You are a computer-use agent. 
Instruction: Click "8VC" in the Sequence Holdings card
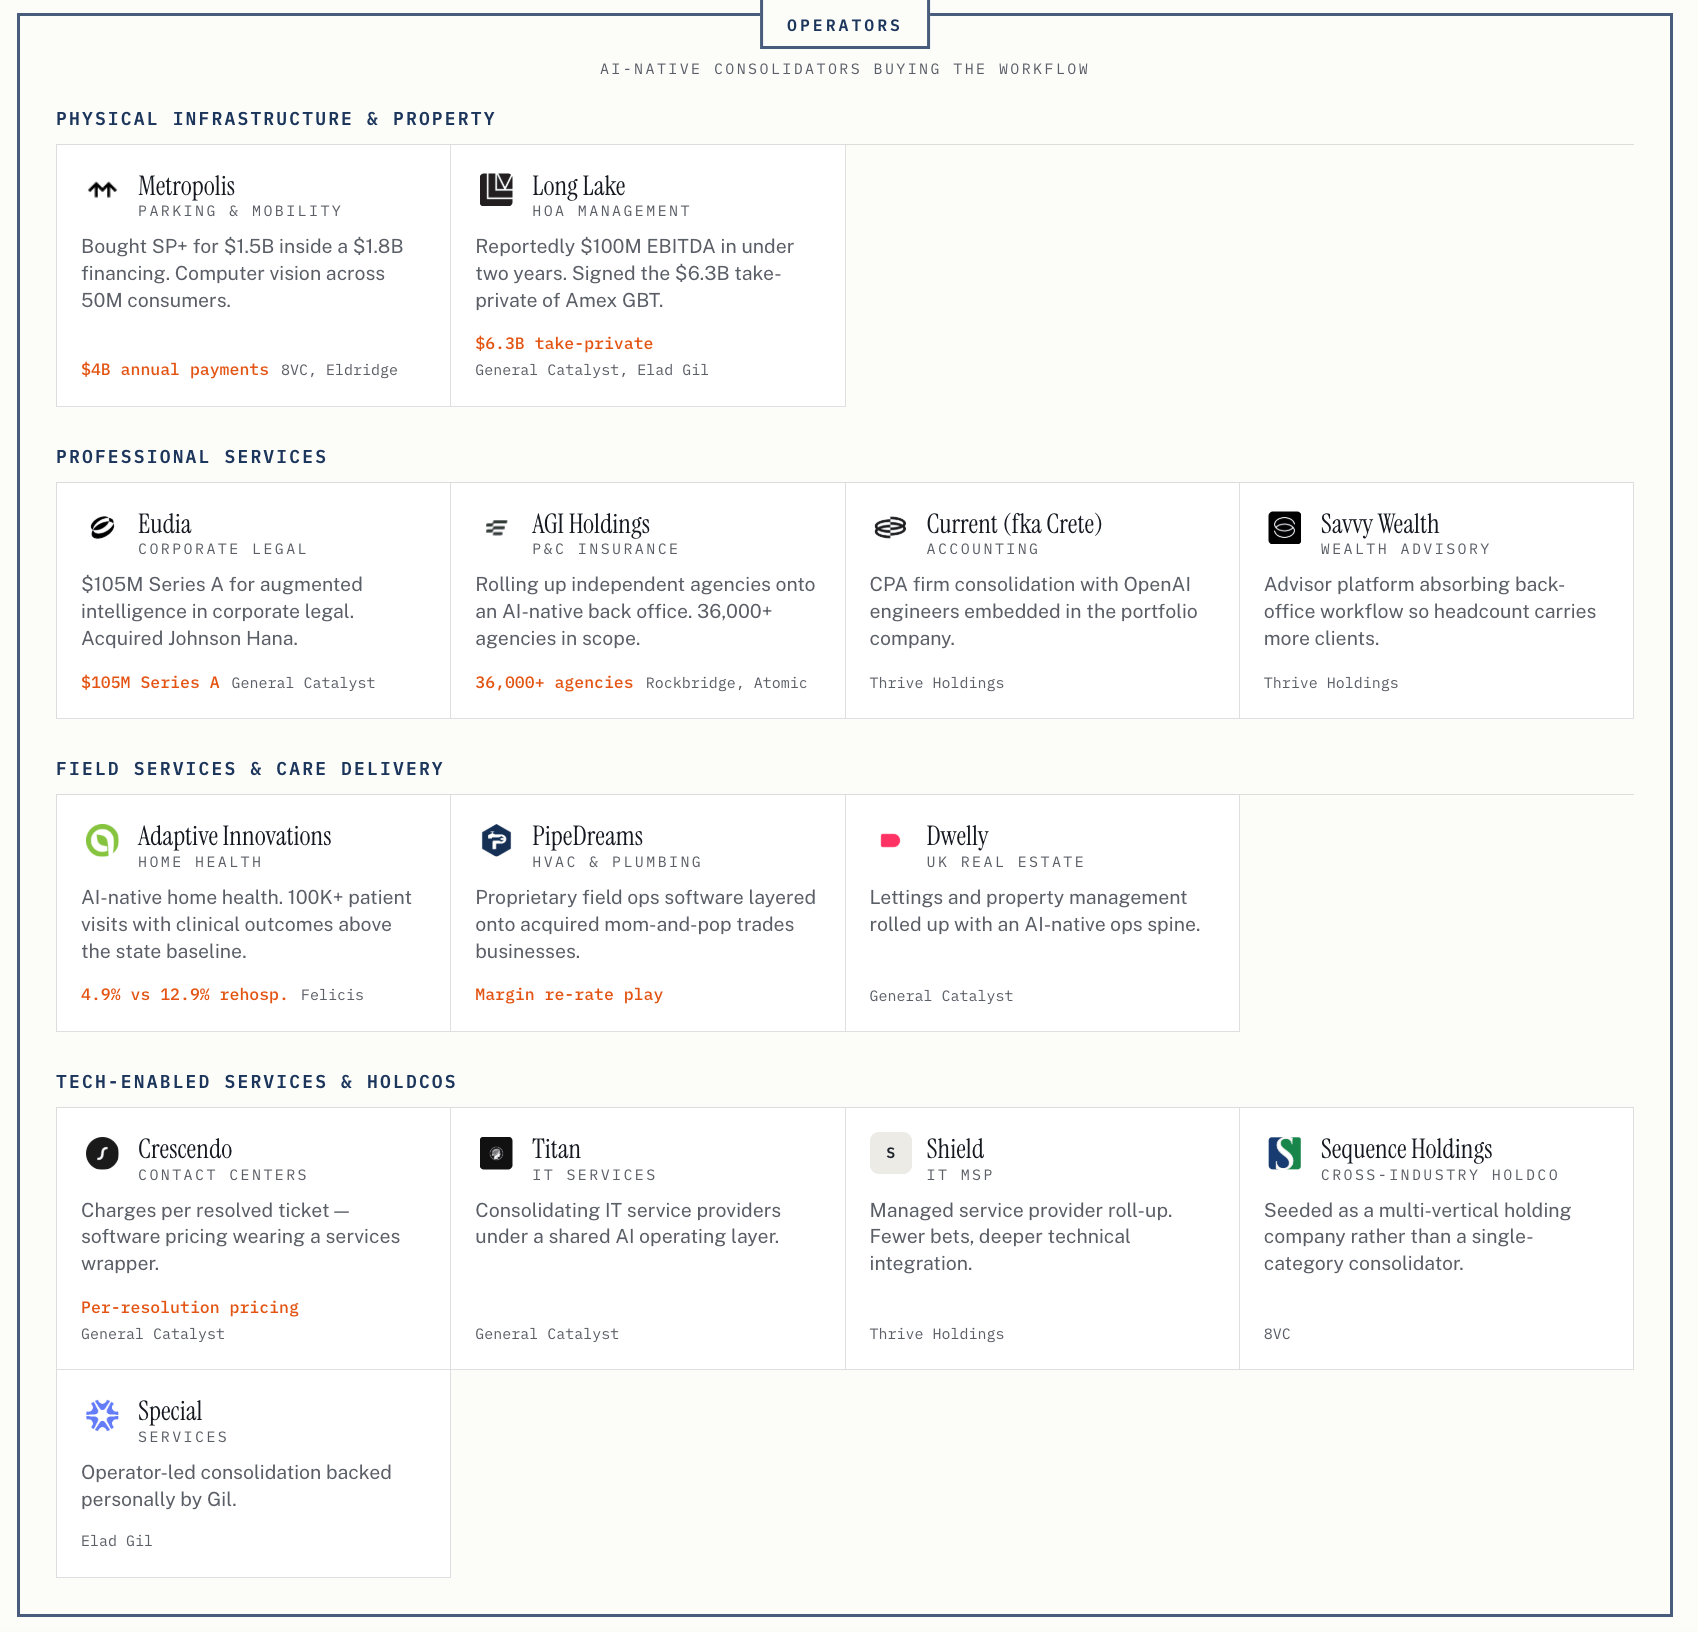1277,1334
